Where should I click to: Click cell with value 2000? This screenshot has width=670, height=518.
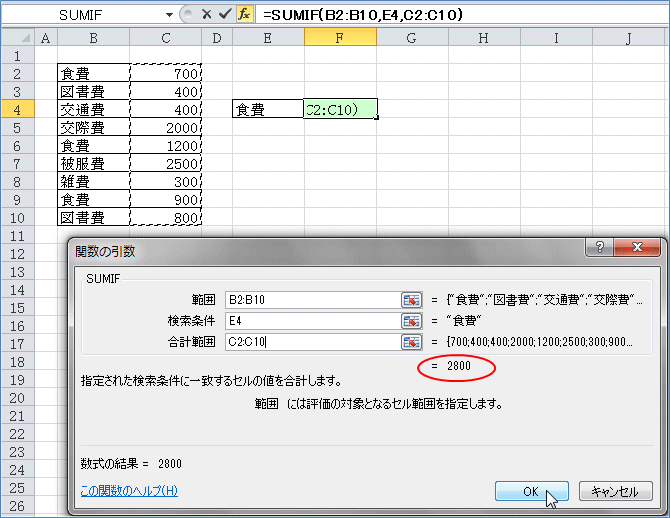[x=165, y=128]
